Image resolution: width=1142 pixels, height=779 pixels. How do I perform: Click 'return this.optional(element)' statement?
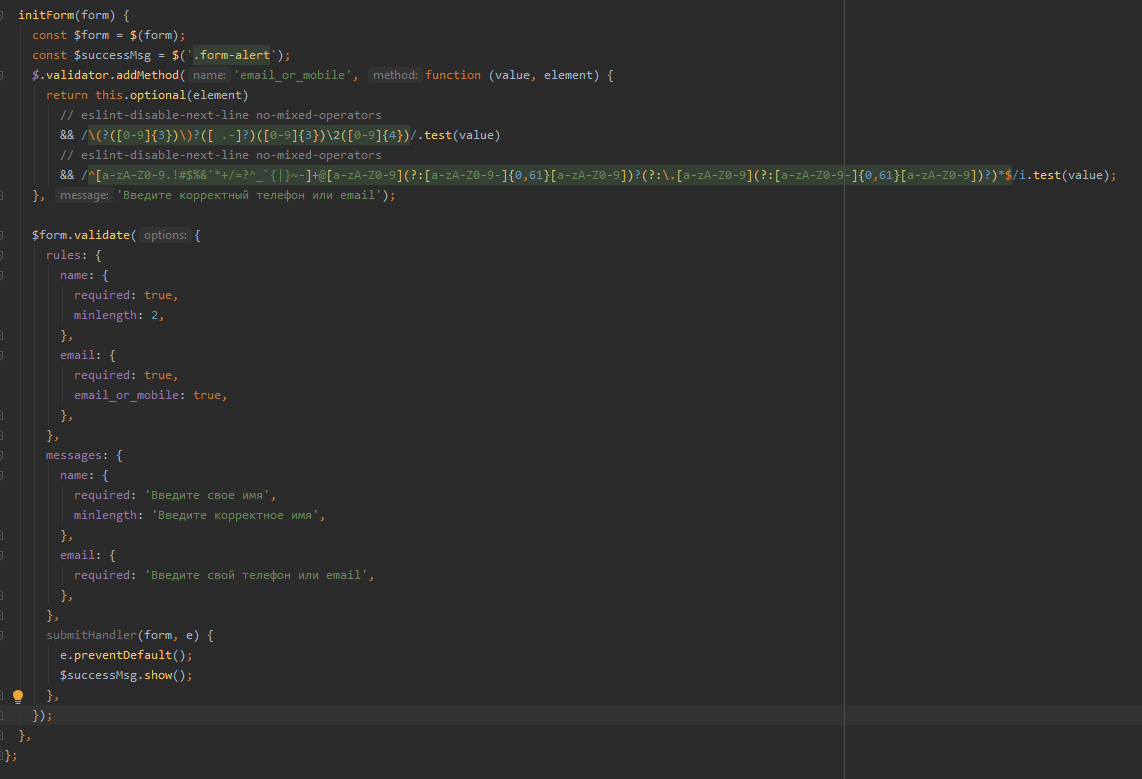point(147,95)
